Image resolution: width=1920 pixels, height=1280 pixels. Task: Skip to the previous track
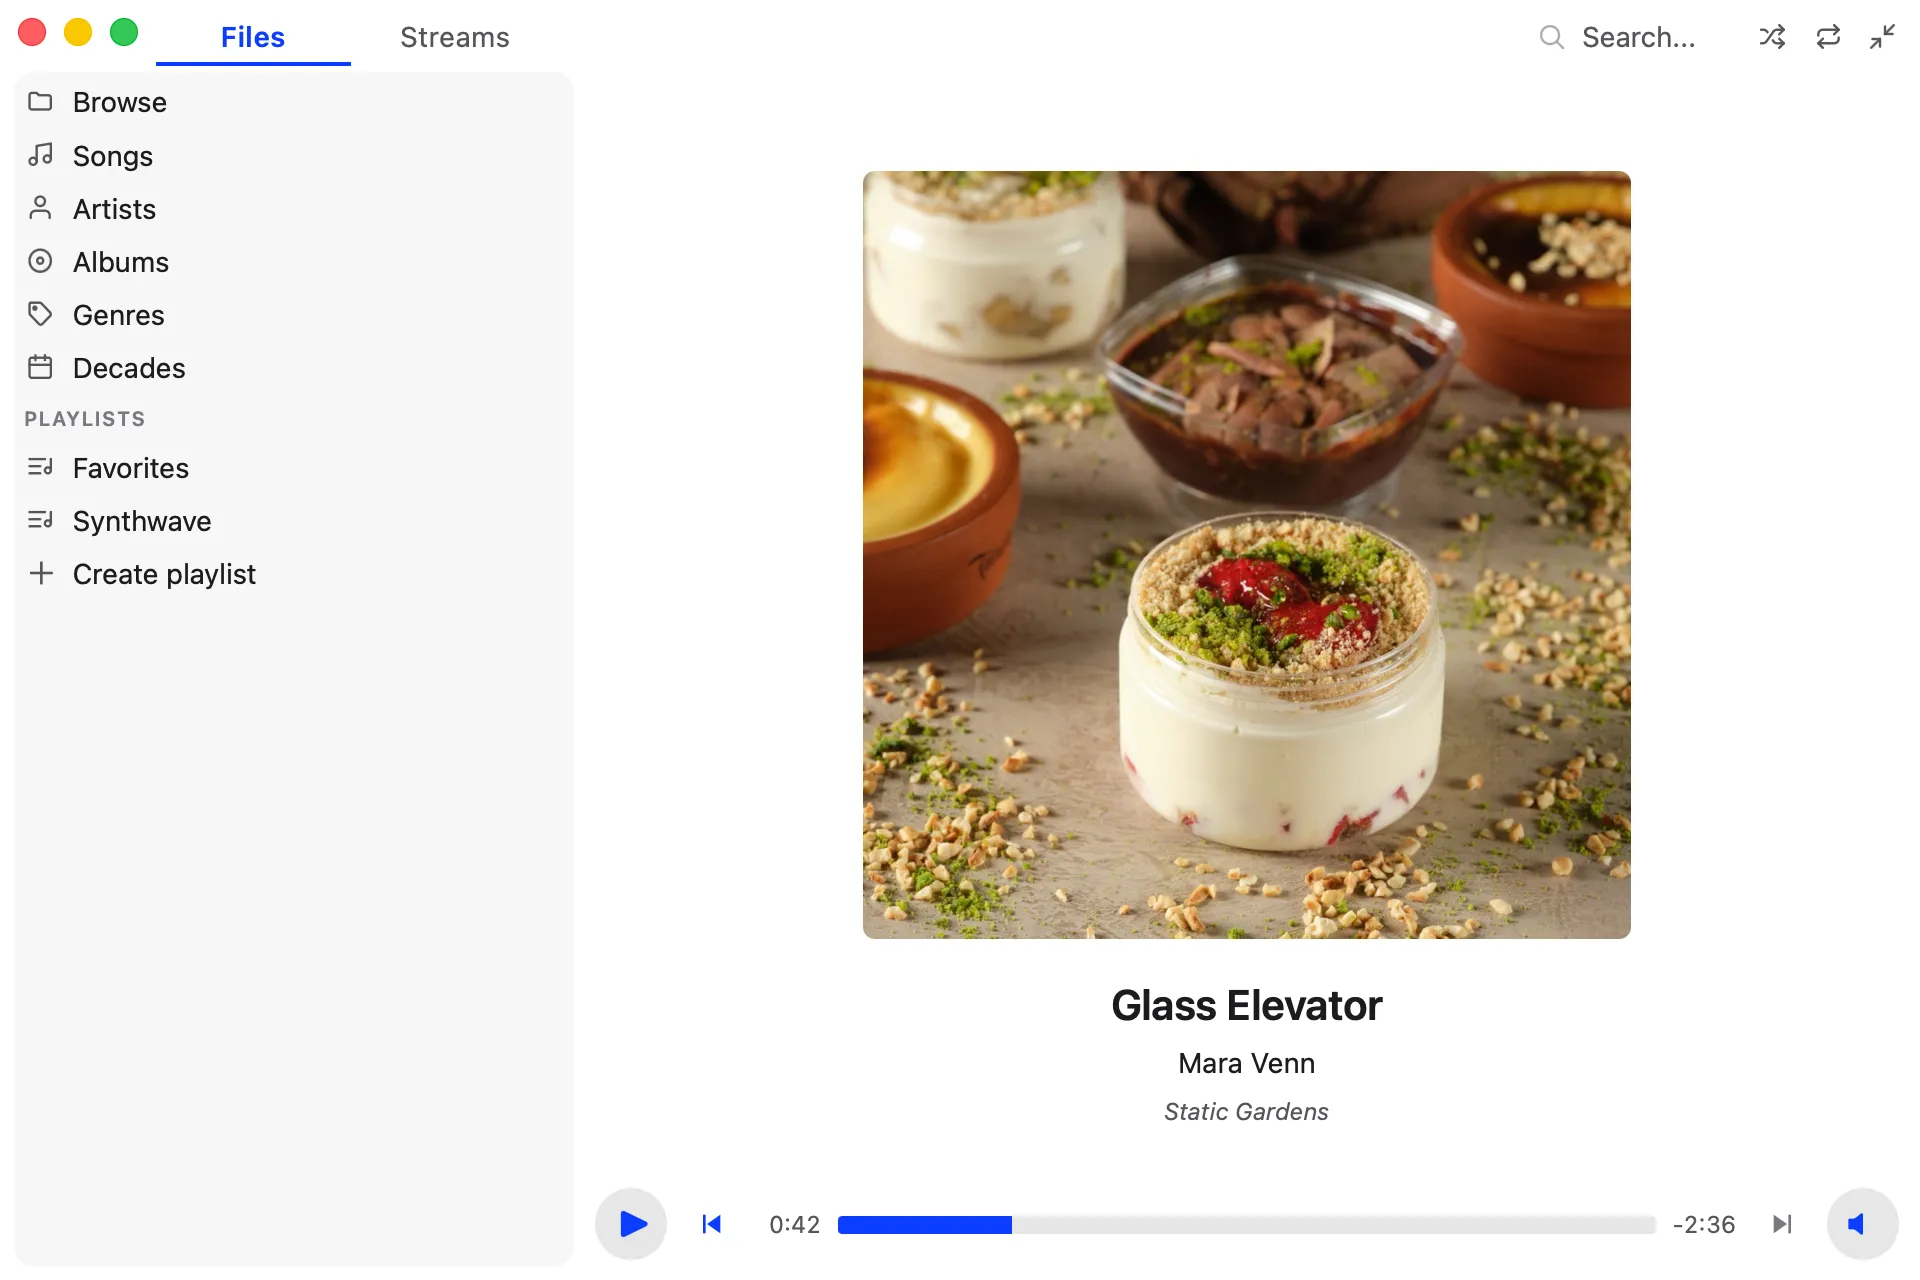[x=712, y=1224]
